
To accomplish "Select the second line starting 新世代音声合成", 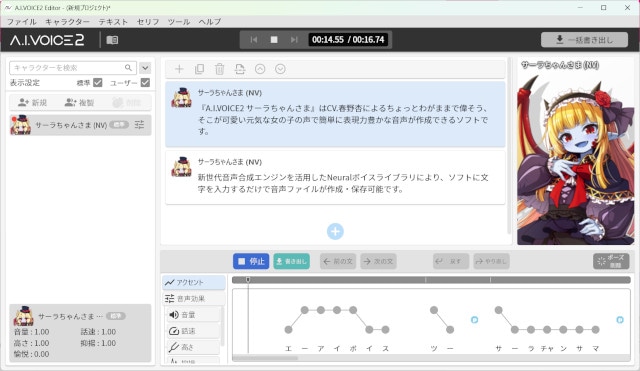I will coord(335,177).
